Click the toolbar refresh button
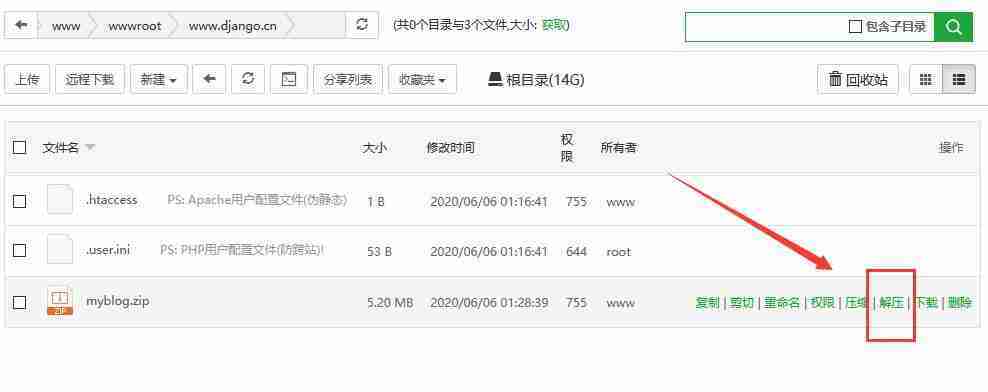988x392 pixels. (248, 79)
